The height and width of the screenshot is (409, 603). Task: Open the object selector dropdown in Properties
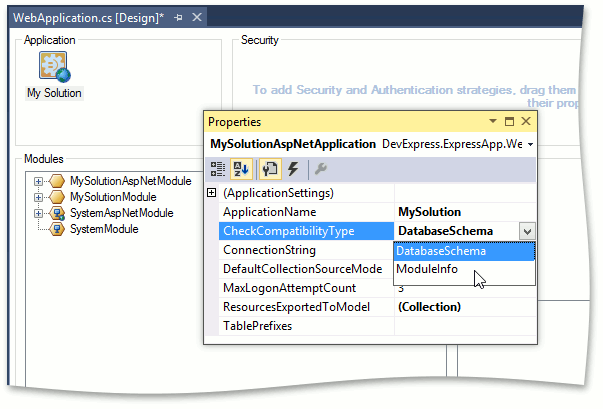tap(530, 145)
